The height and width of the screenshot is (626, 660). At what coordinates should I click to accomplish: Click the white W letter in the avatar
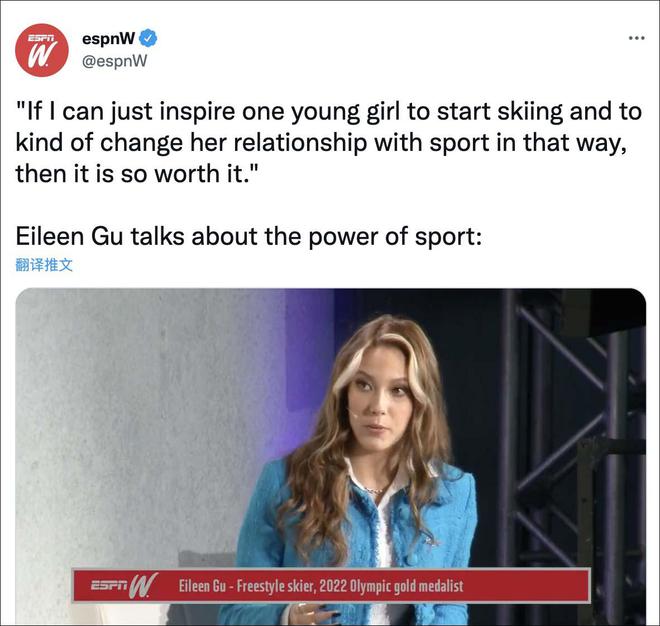pyautogui.click(x=42, y=55)
